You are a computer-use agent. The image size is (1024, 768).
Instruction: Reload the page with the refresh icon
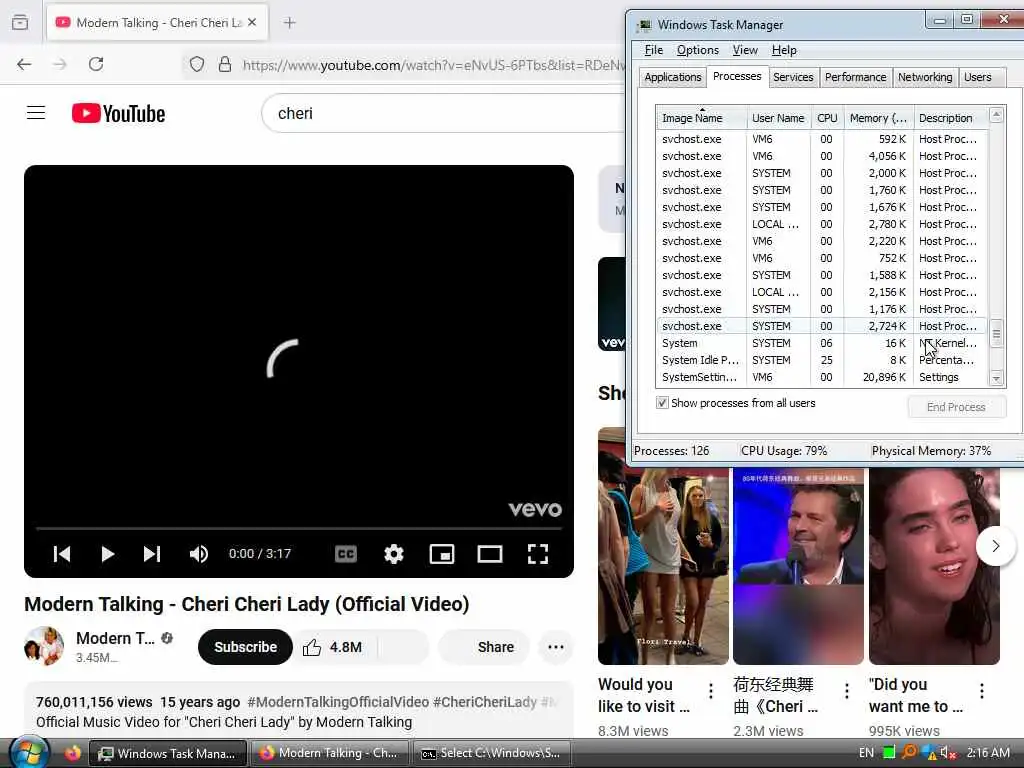point(96,64)
